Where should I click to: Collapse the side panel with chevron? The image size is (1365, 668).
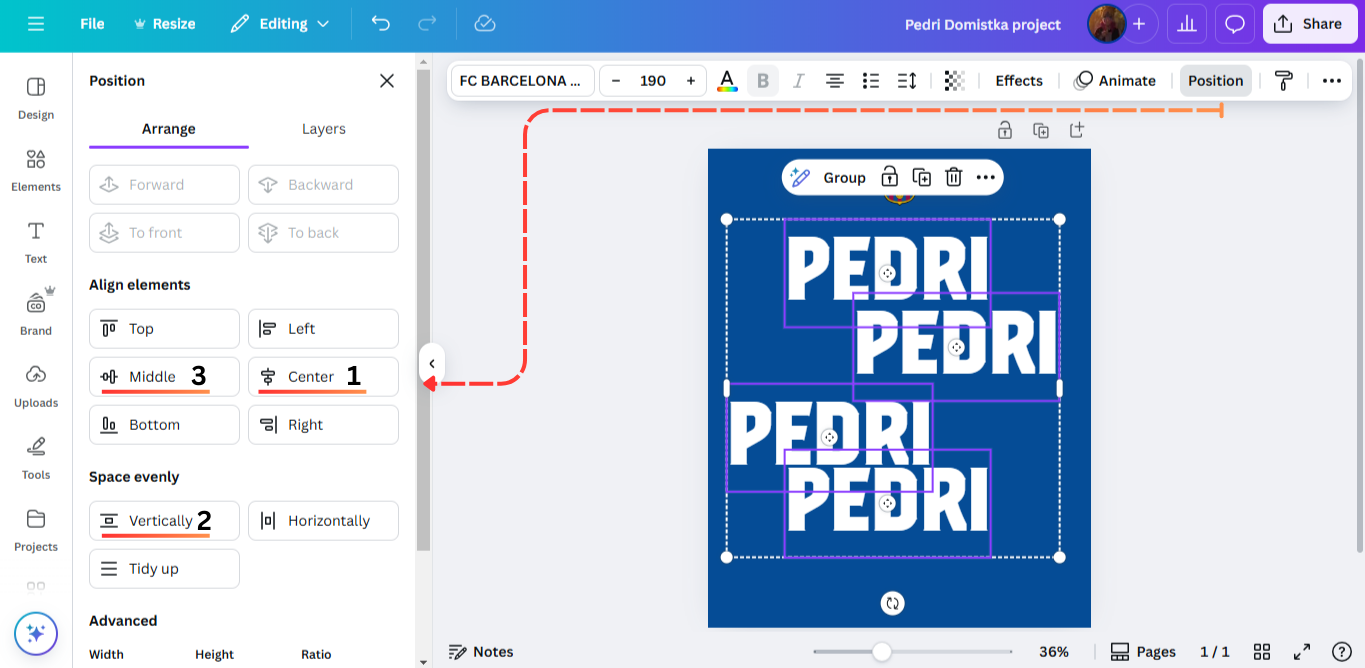[431, 364]
